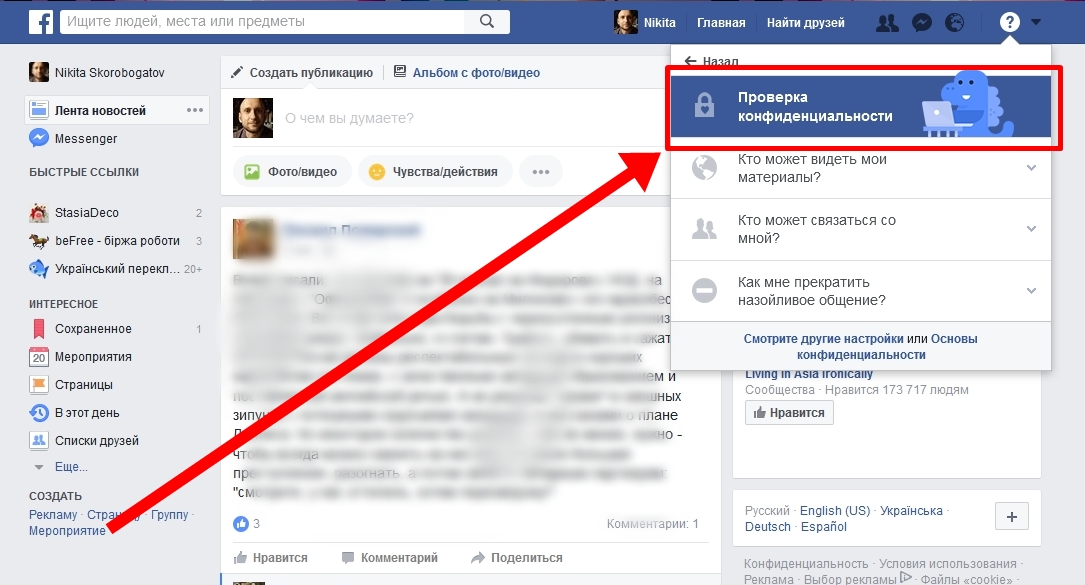This screenshot has width=1085, height=585.
Task: Open Messenger from the left sidebar
Action: point(85,139)
